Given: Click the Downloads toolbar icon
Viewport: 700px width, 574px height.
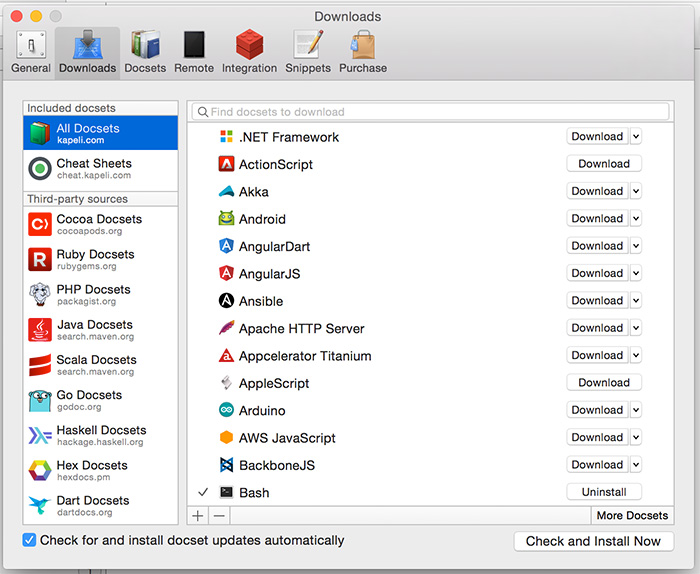Looking at the screenshot, I should click(x=88, y=45).
